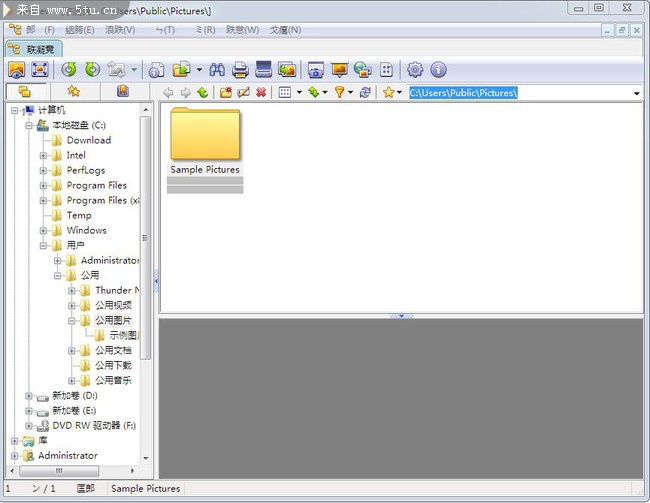Start slideshow with the projector screen icon

pyautogui.click(x=340, y=70)
